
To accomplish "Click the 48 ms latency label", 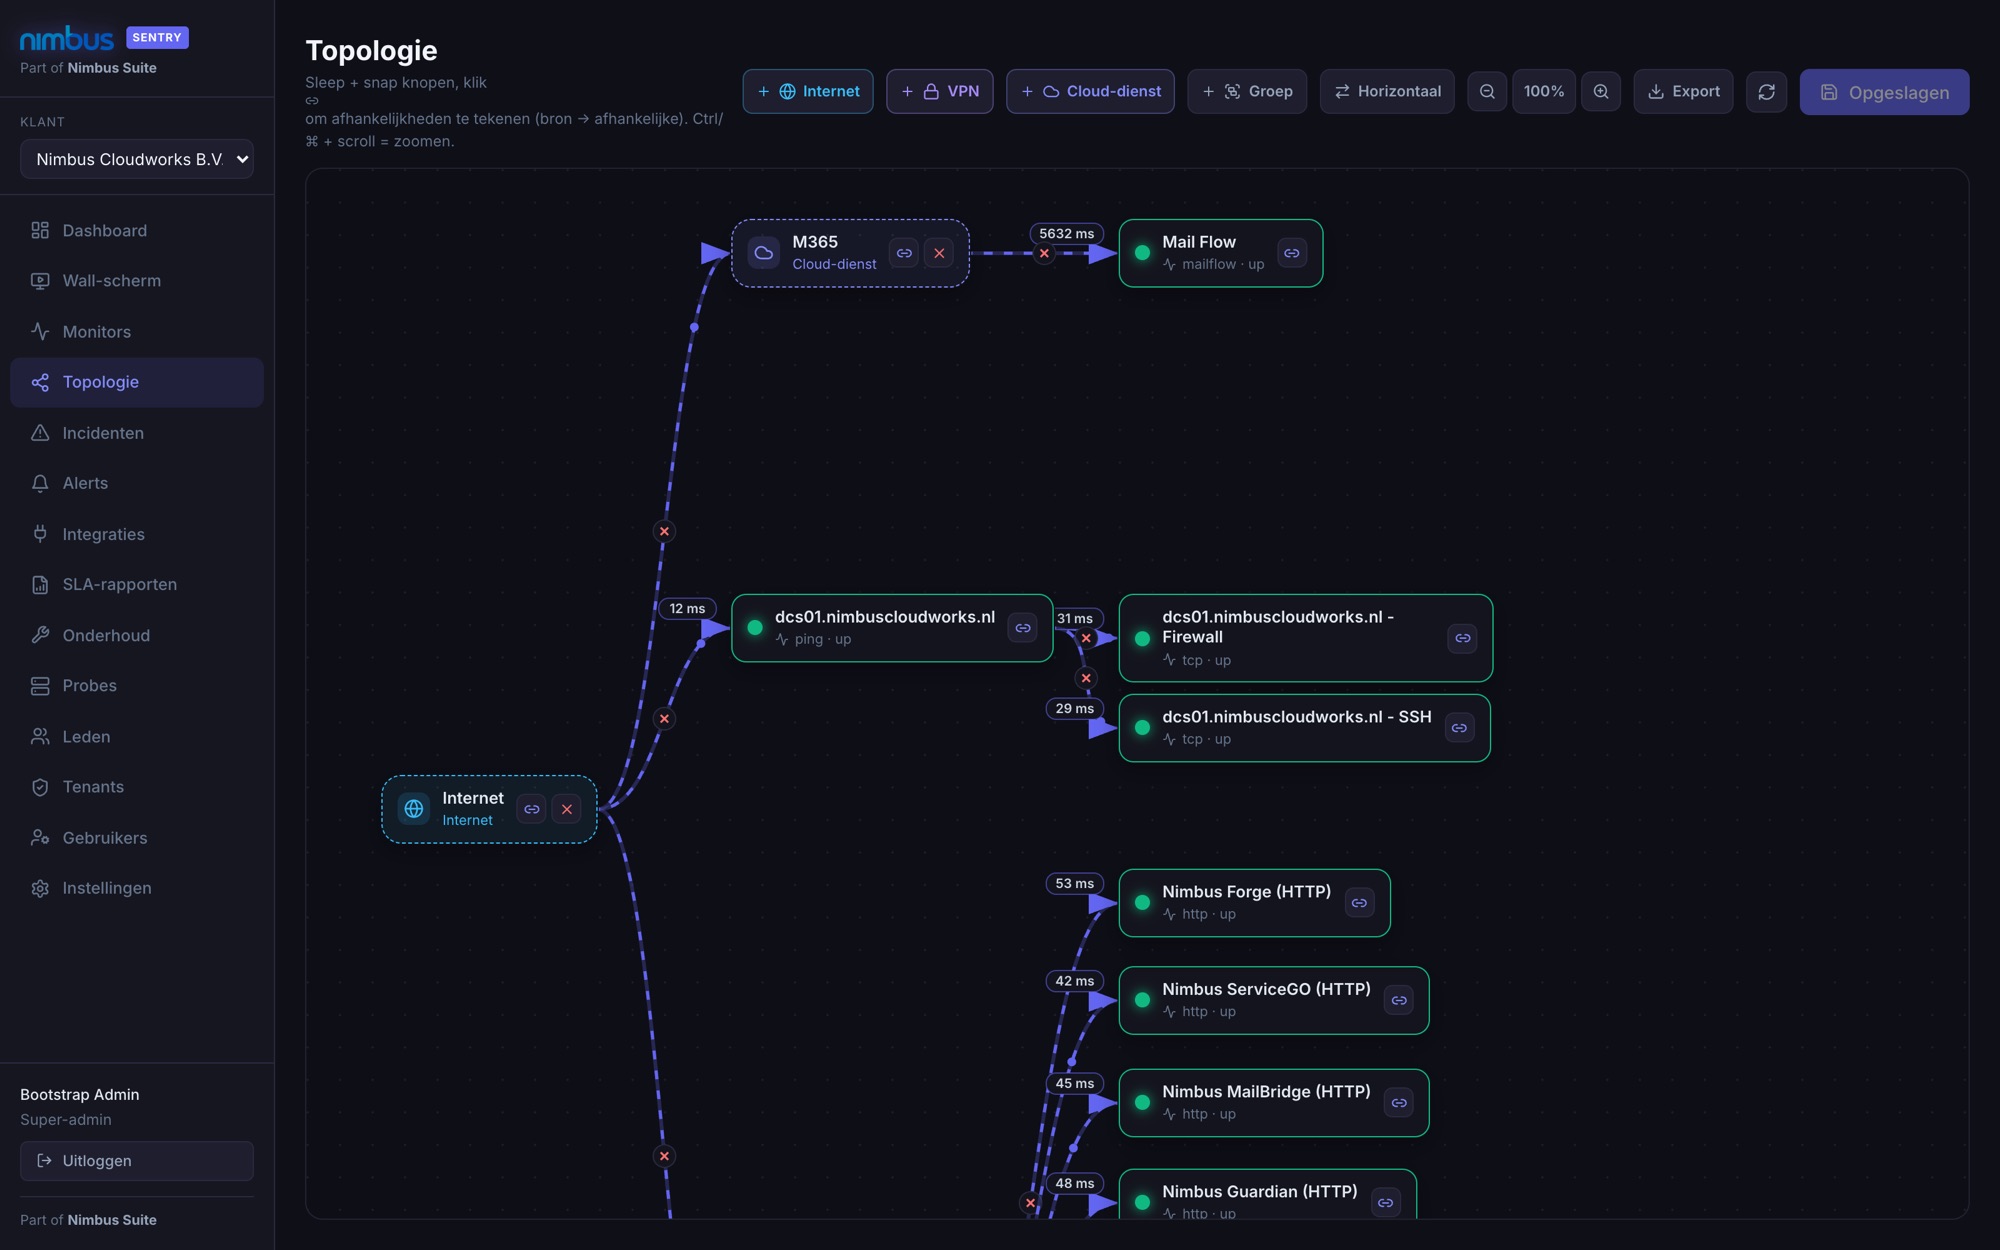I will [1075, 1184].
